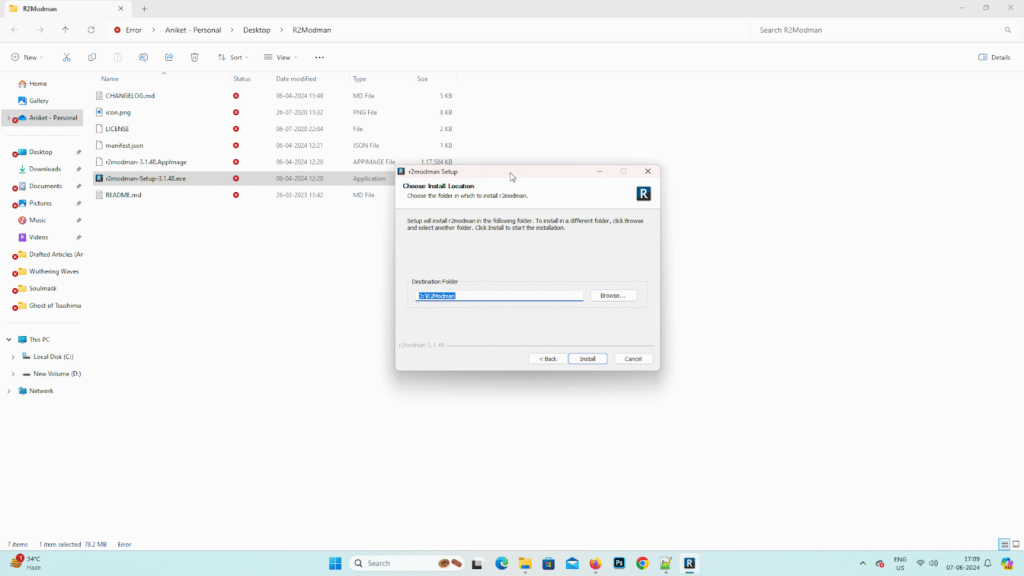
Task: Open Documents in the navigation pane
Action: coord(44,186)
